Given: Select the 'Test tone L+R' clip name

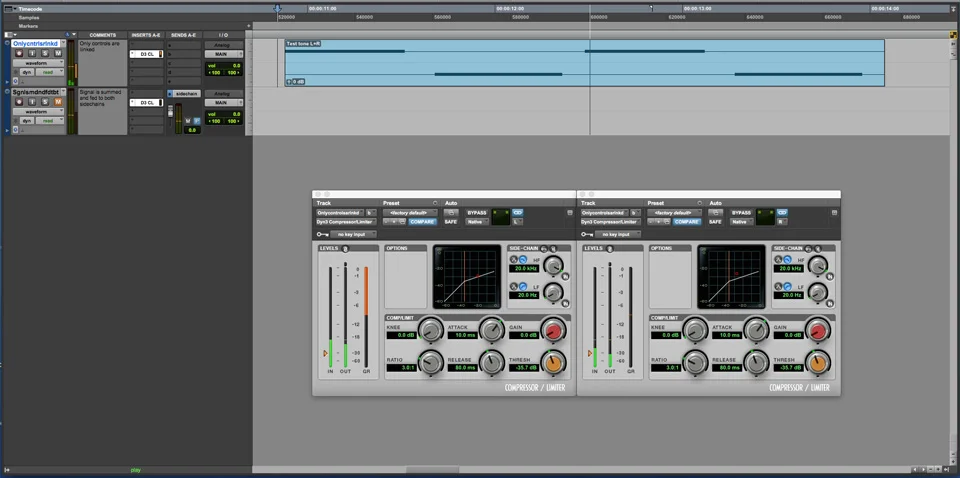Looking at the screenshot, I should point(304,44).
